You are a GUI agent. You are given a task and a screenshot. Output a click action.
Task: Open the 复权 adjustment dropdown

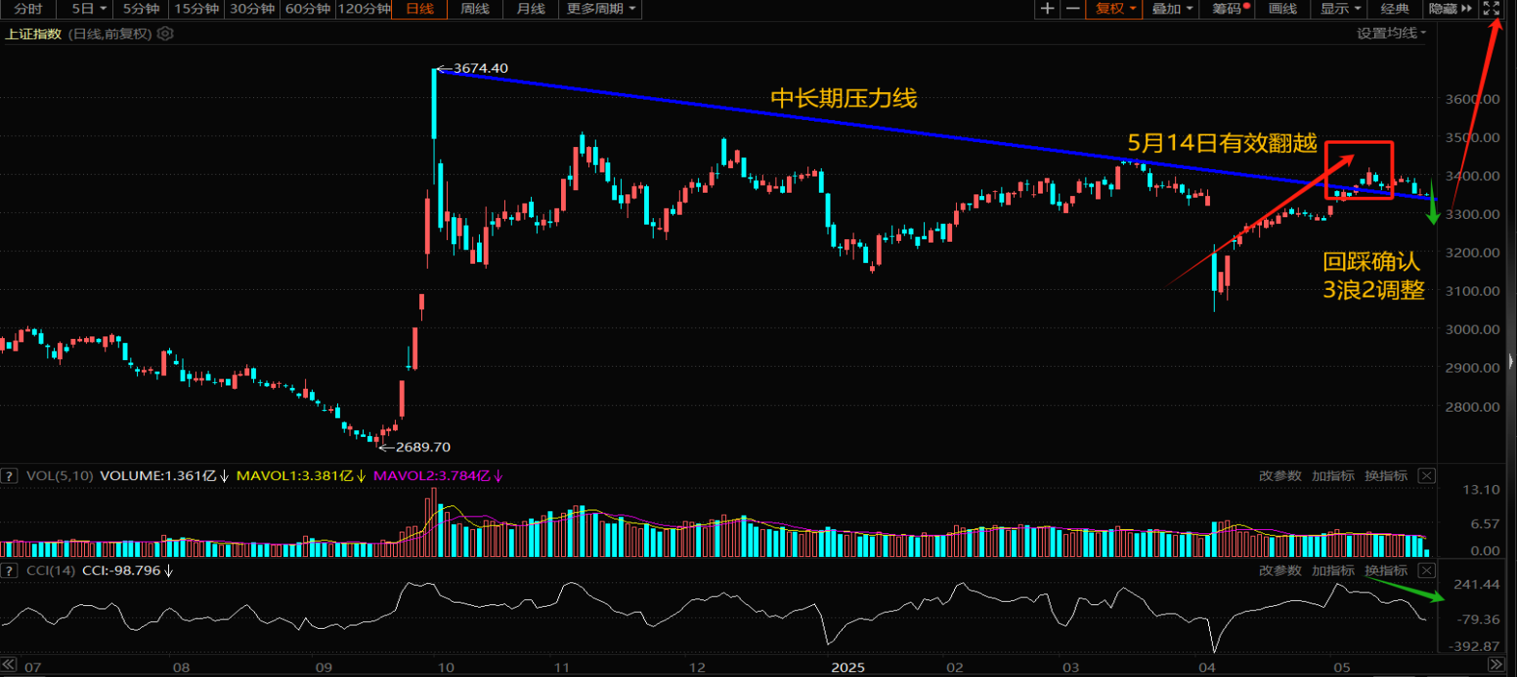click(x=1115, y=9)
